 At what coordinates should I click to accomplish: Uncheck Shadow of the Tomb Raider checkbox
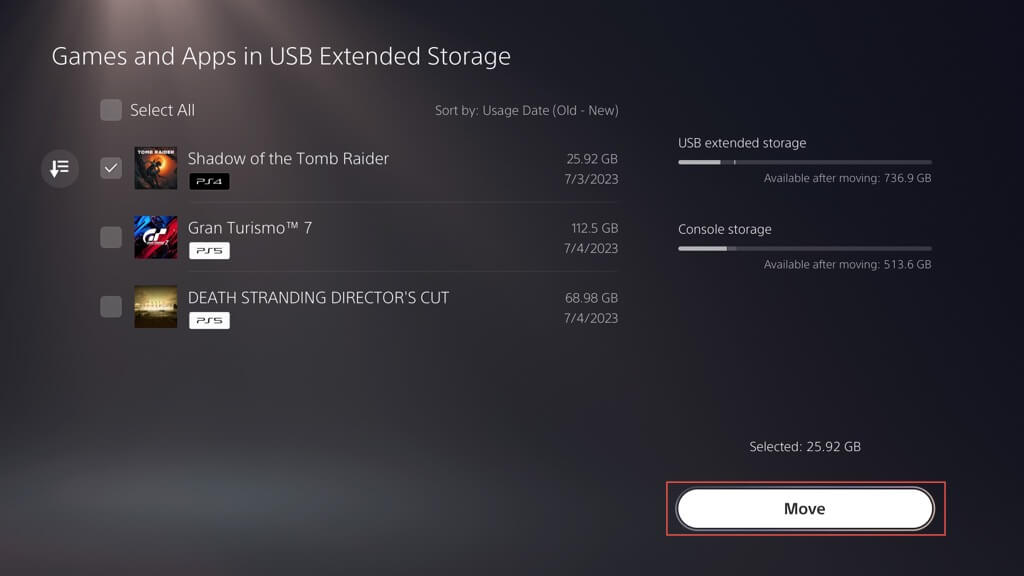[111, 168]
